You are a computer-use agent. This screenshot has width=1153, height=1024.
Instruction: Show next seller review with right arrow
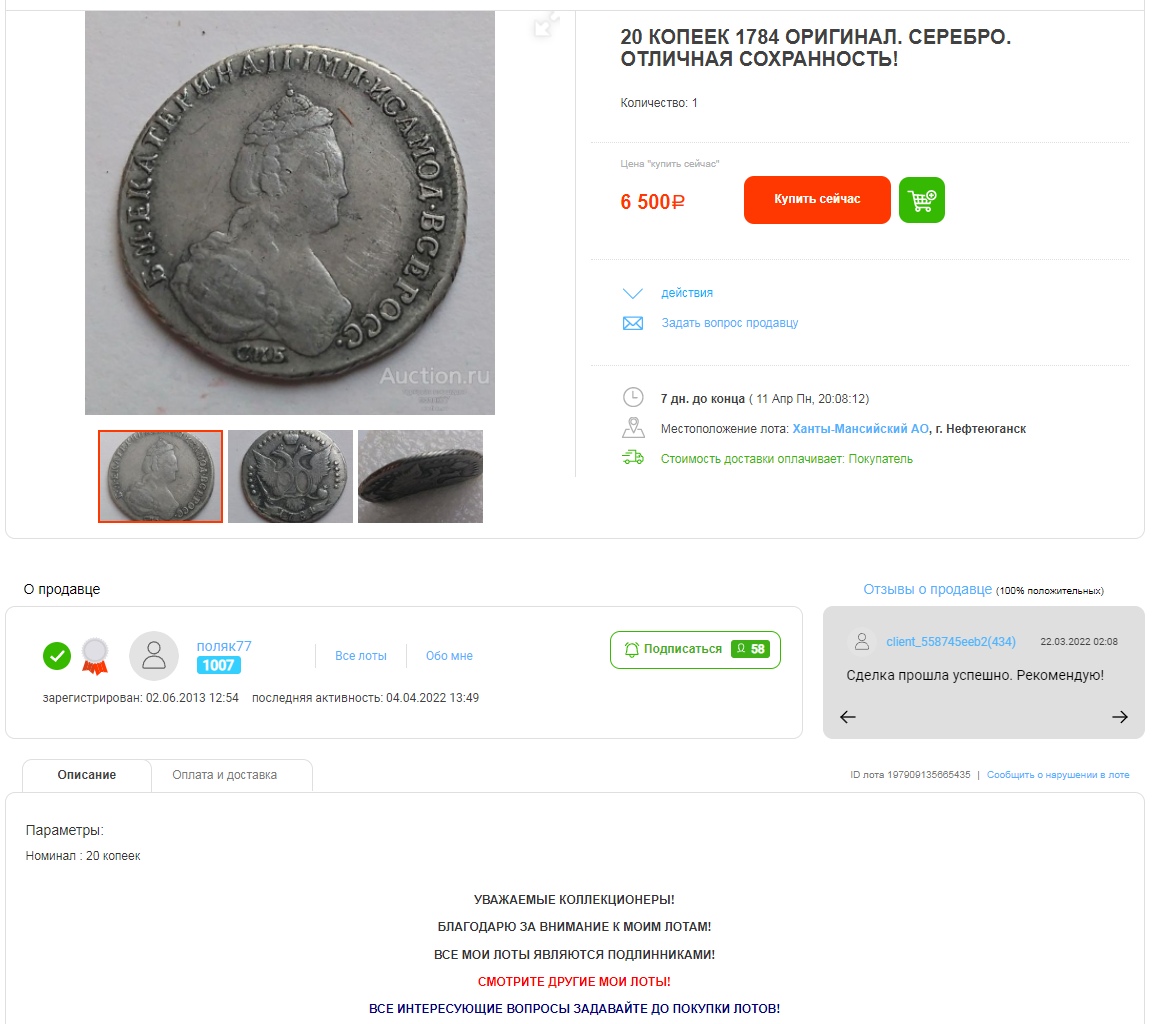1119,717
